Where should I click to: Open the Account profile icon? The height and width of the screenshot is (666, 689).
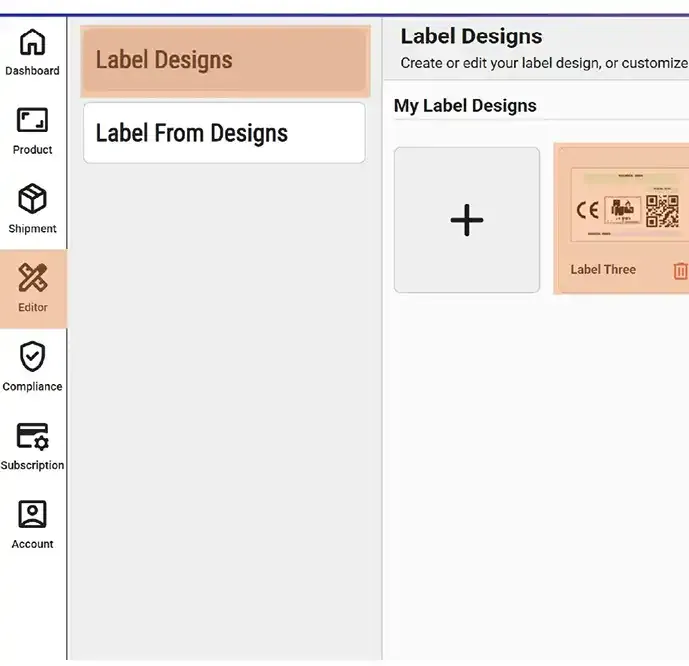[32, 514]
